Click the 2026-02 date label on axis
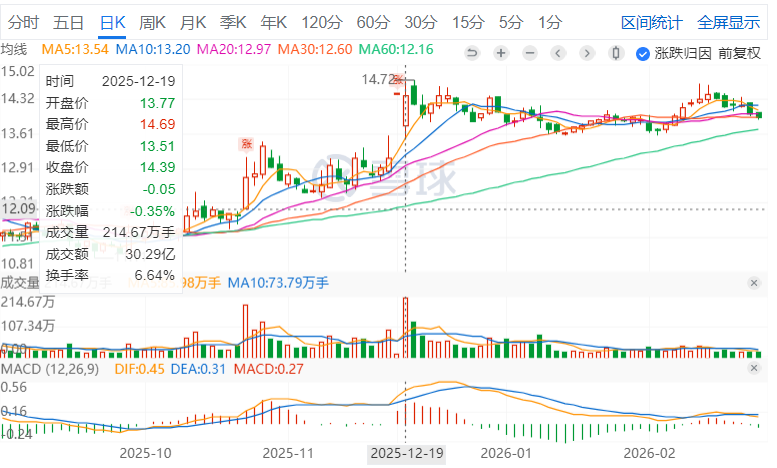 click(649, 453)
